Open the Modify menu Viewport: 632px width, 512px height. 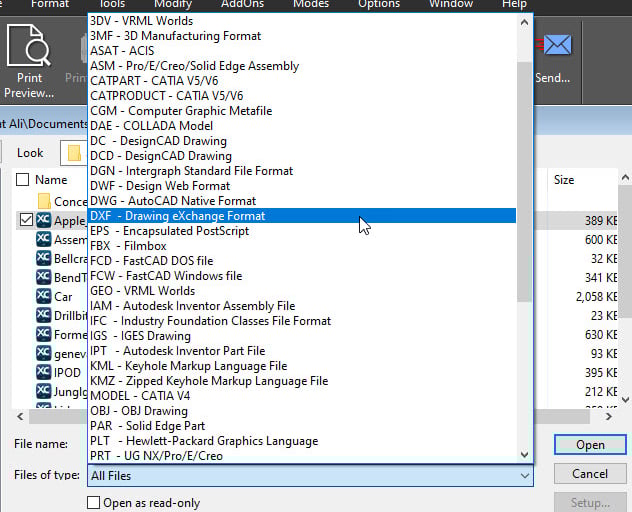173,4
